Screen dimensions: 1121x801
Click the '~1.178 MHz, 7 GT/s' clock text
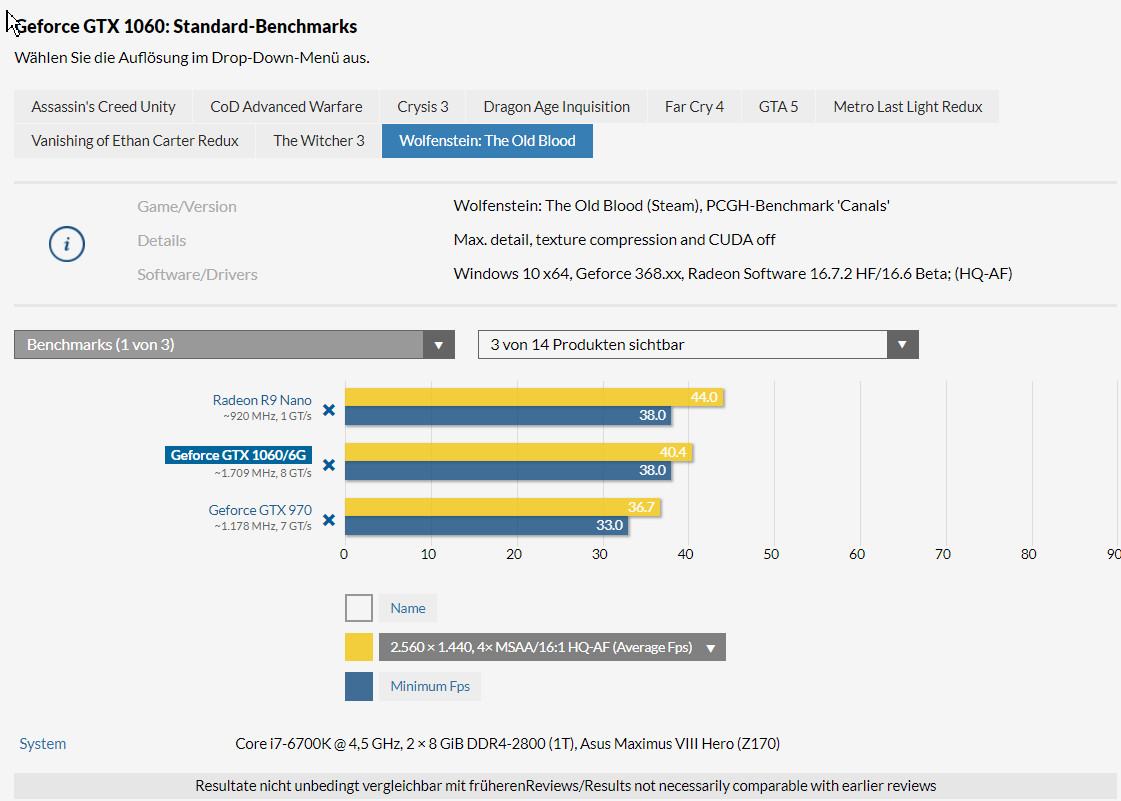[263, 526]
